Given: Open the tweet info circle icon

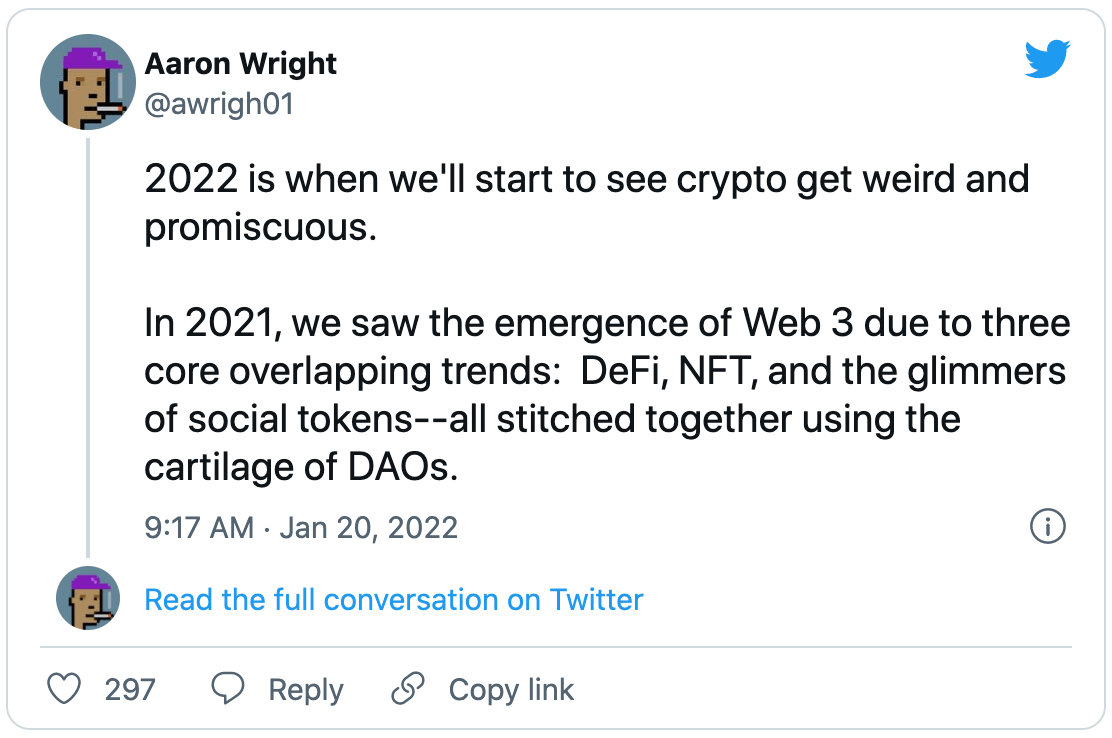Looking at the screenshot, I should click(1047, 526).
